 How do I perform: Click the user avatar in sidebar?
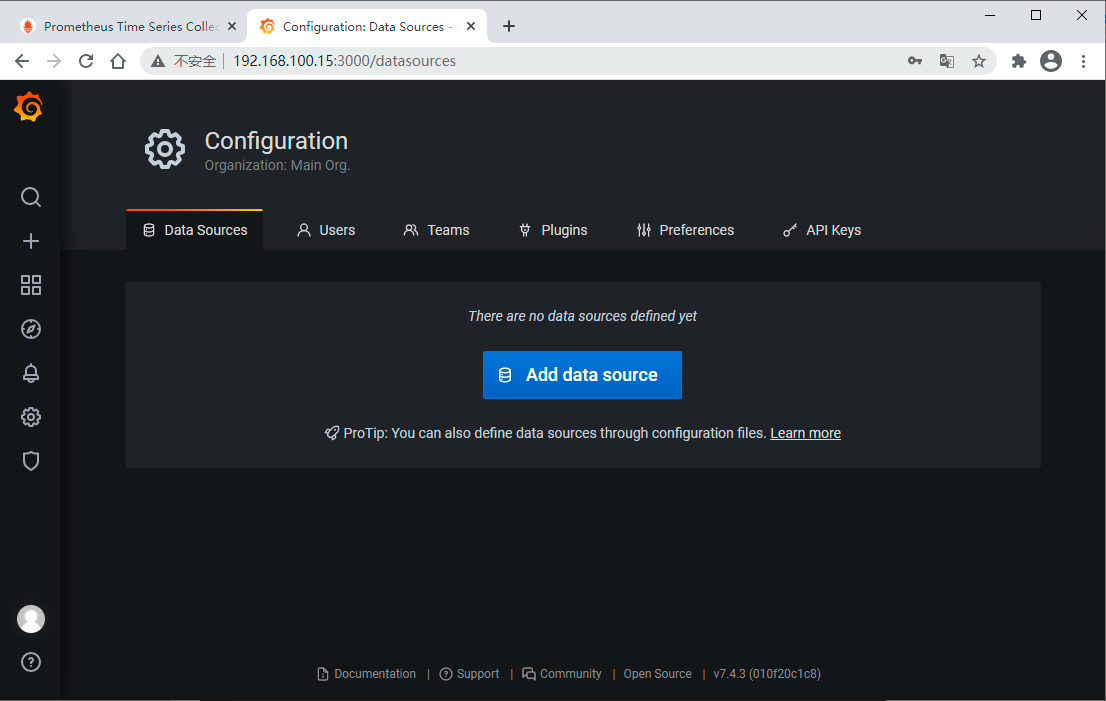pos(31,619)
